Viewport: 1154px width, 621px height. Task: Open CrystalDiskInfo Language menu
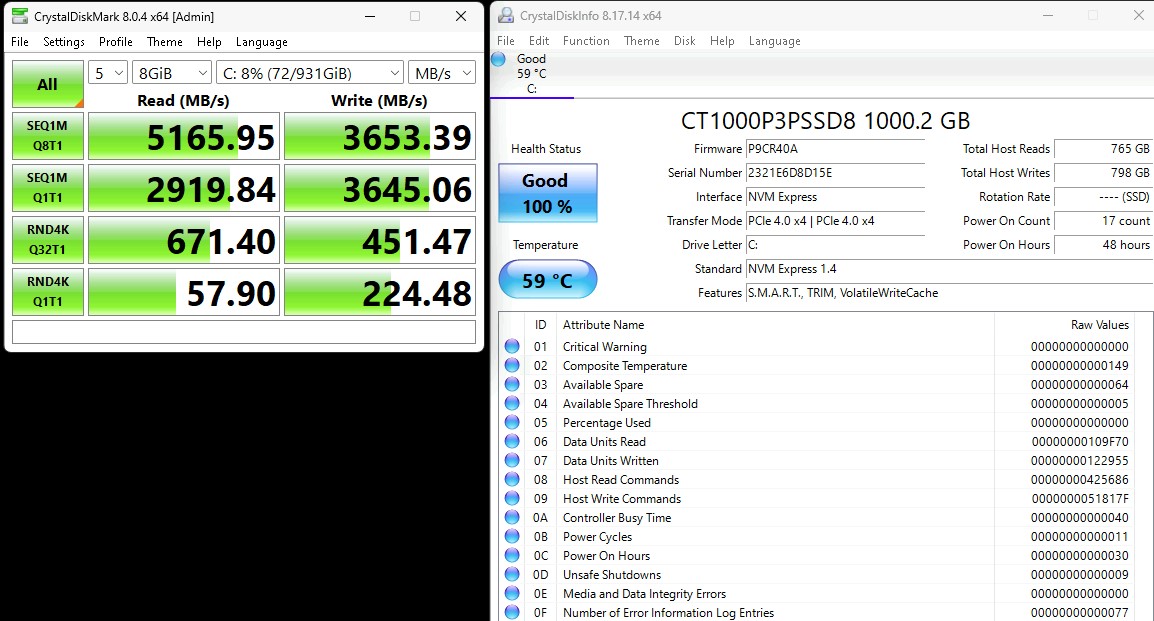pos(774,41)
